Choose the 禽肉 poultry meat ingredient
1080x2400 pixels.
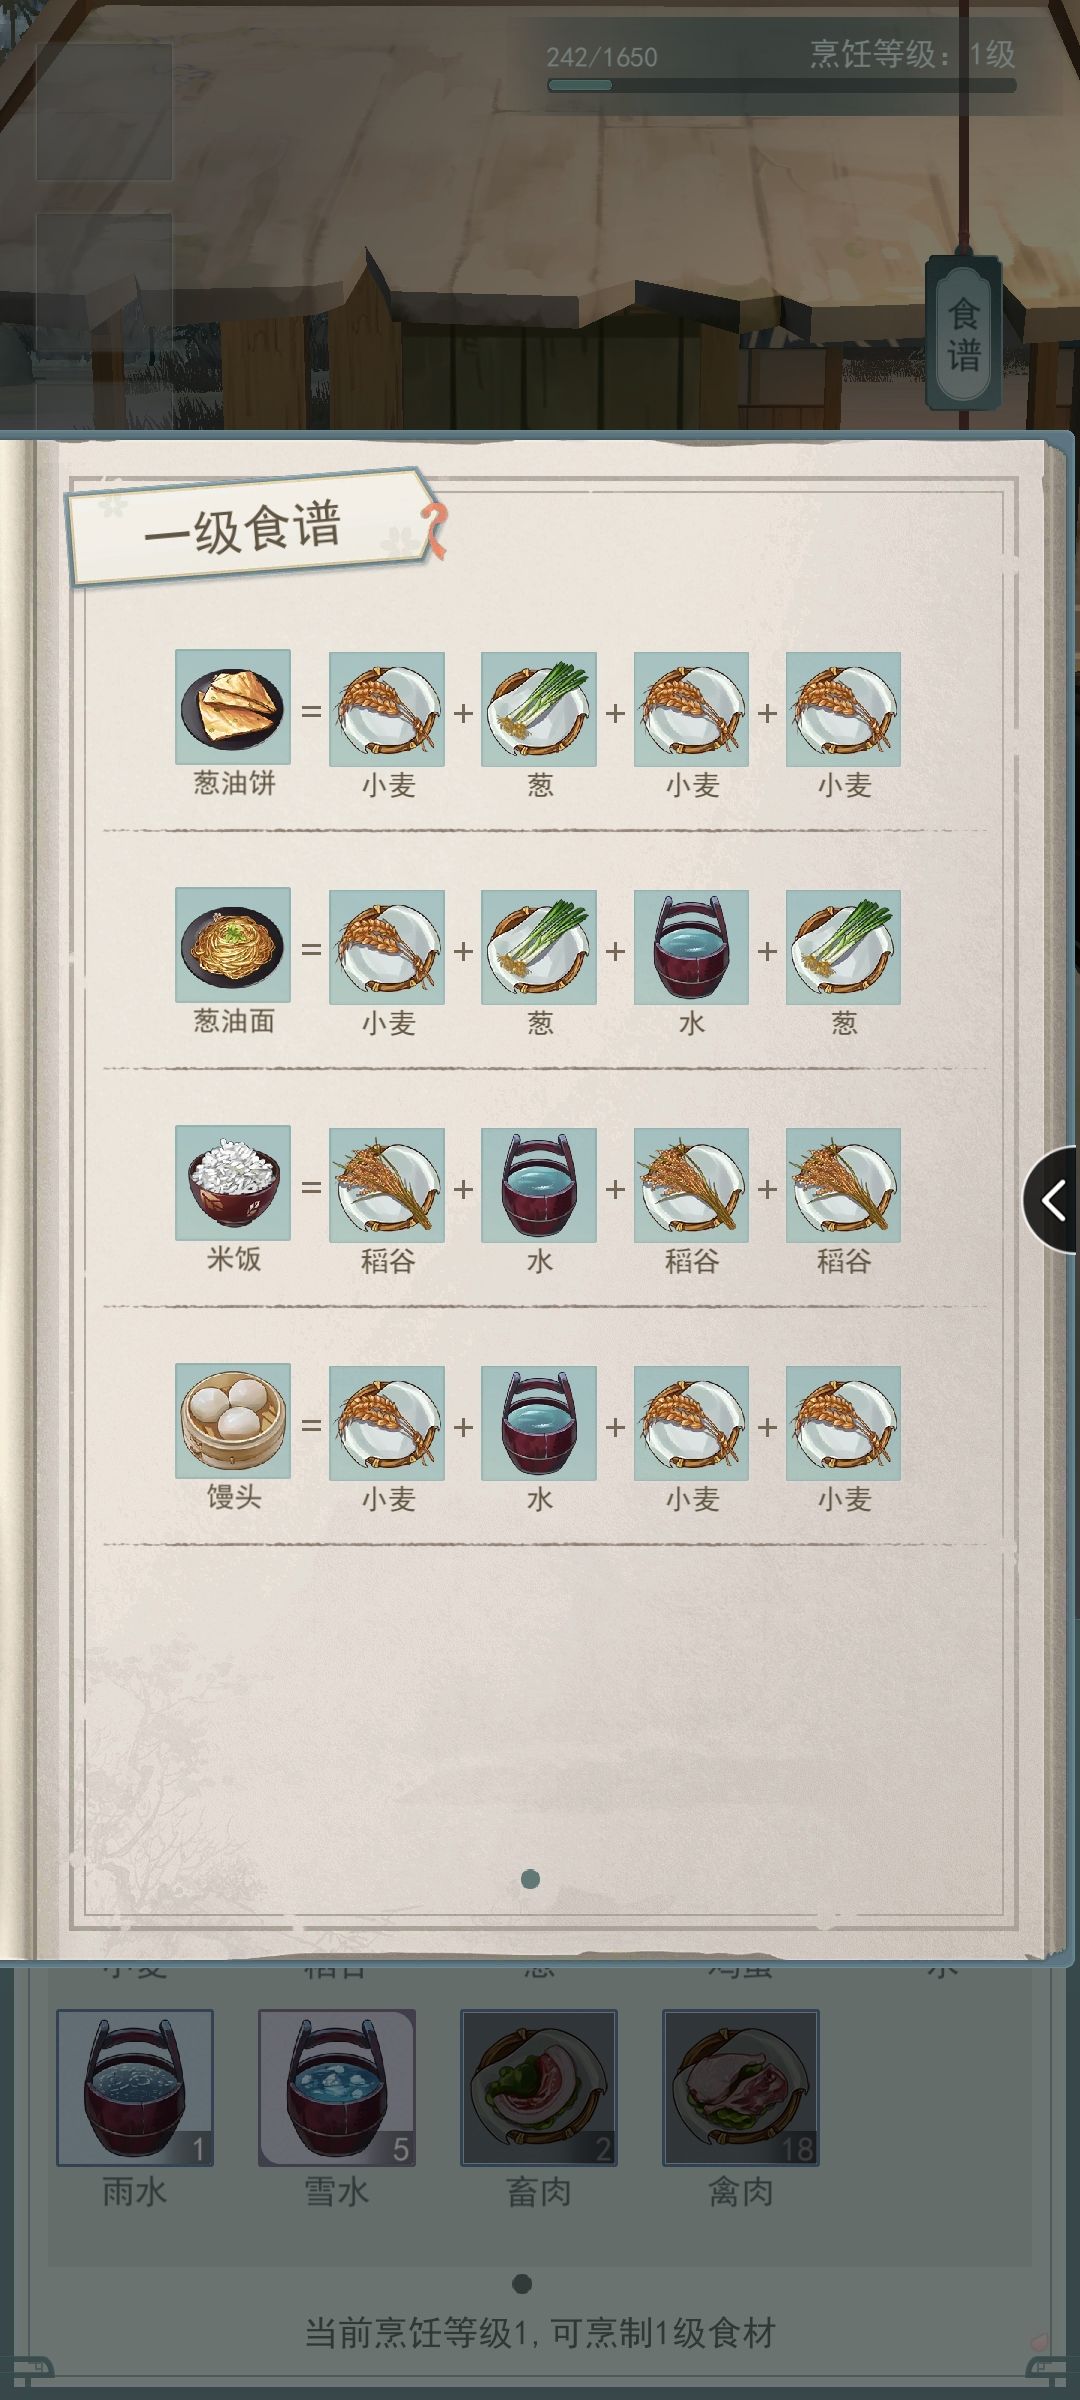[x=741, y=2088]
